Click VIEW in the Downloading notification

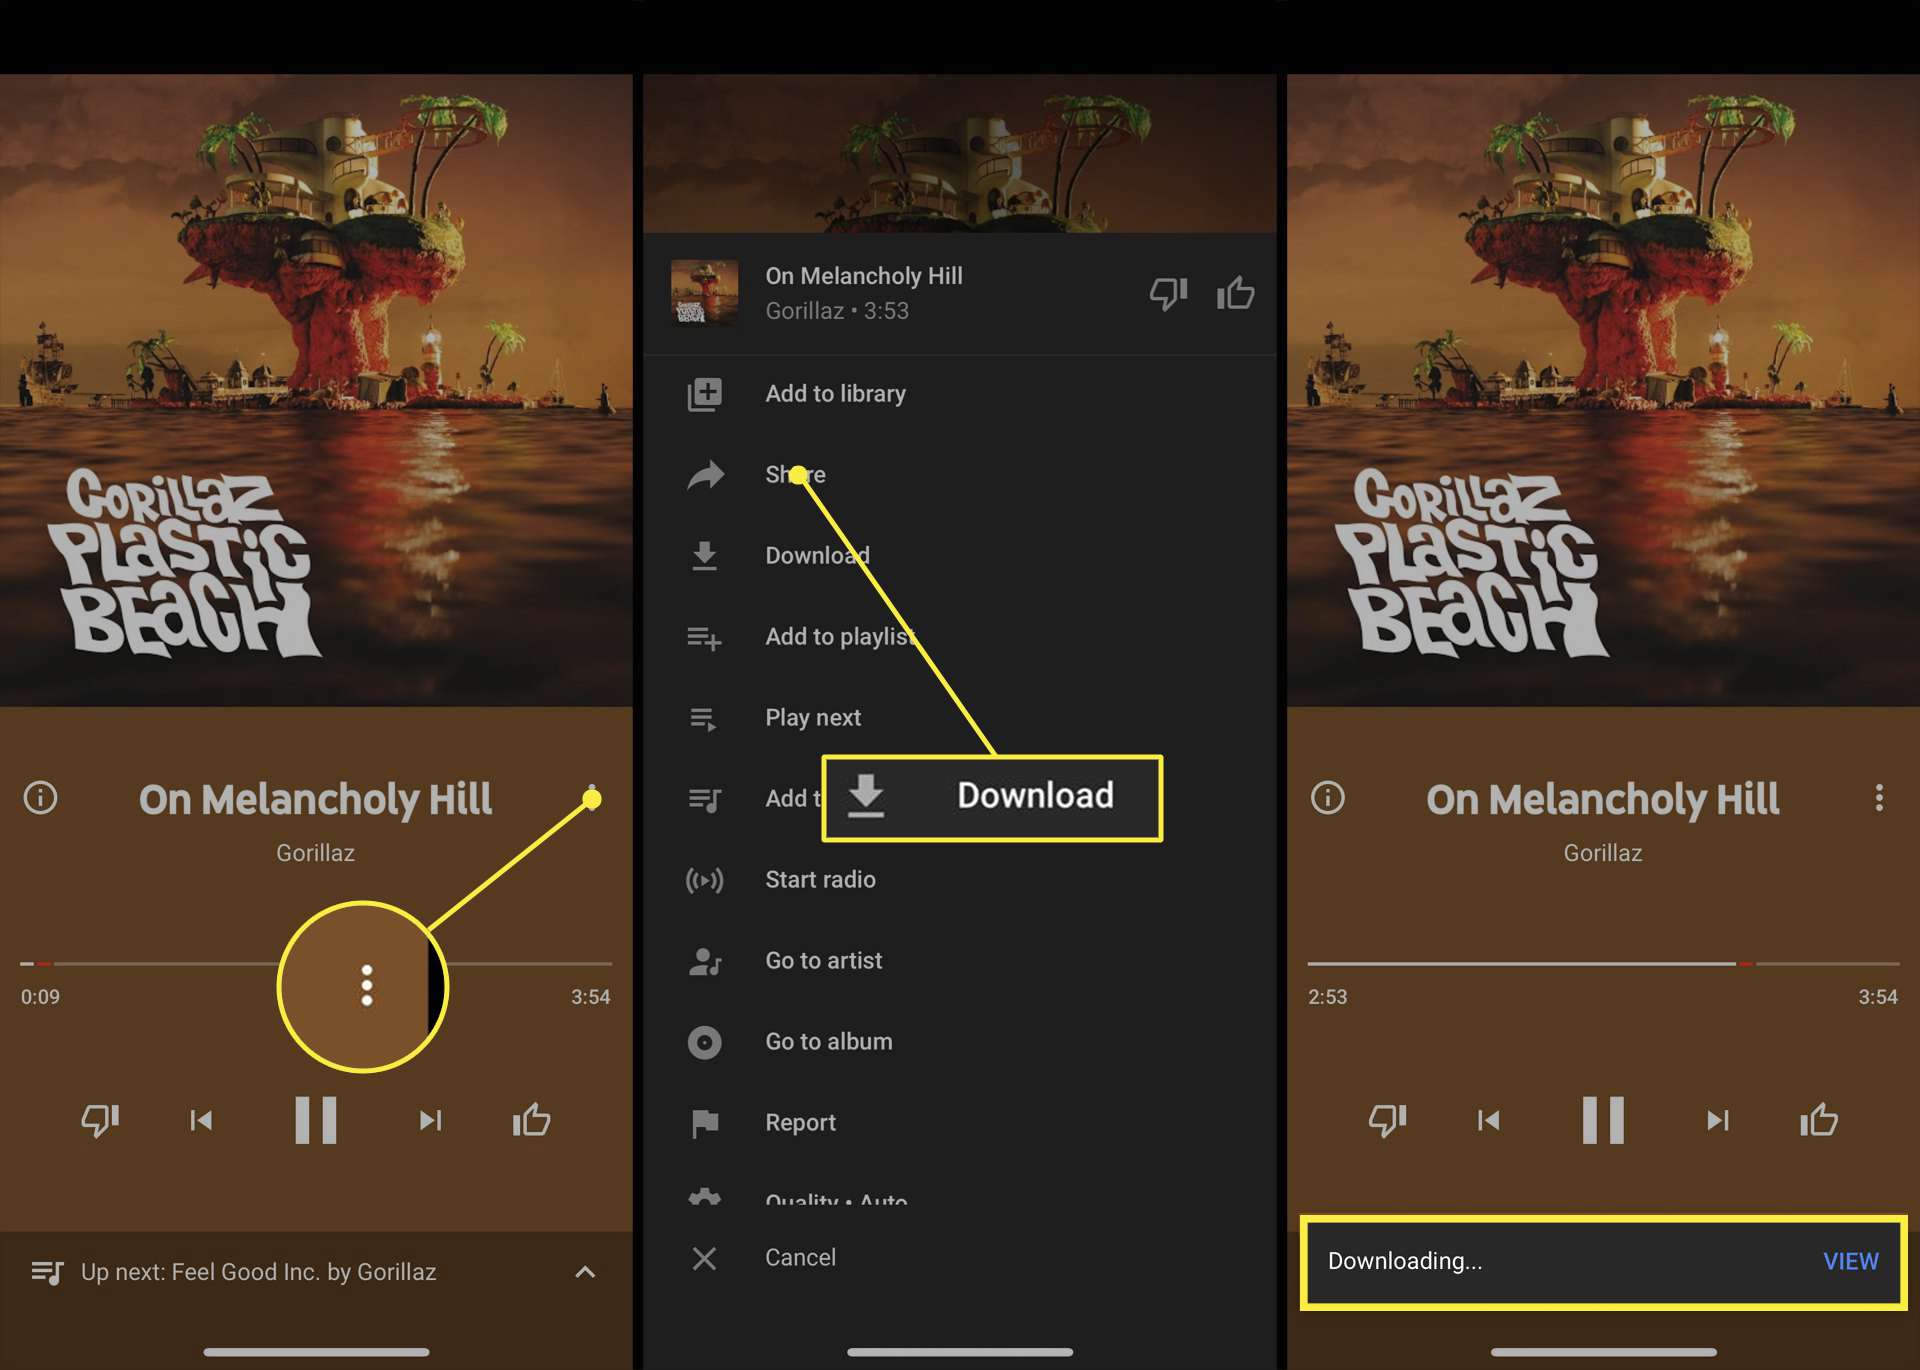(1850, 1262)
